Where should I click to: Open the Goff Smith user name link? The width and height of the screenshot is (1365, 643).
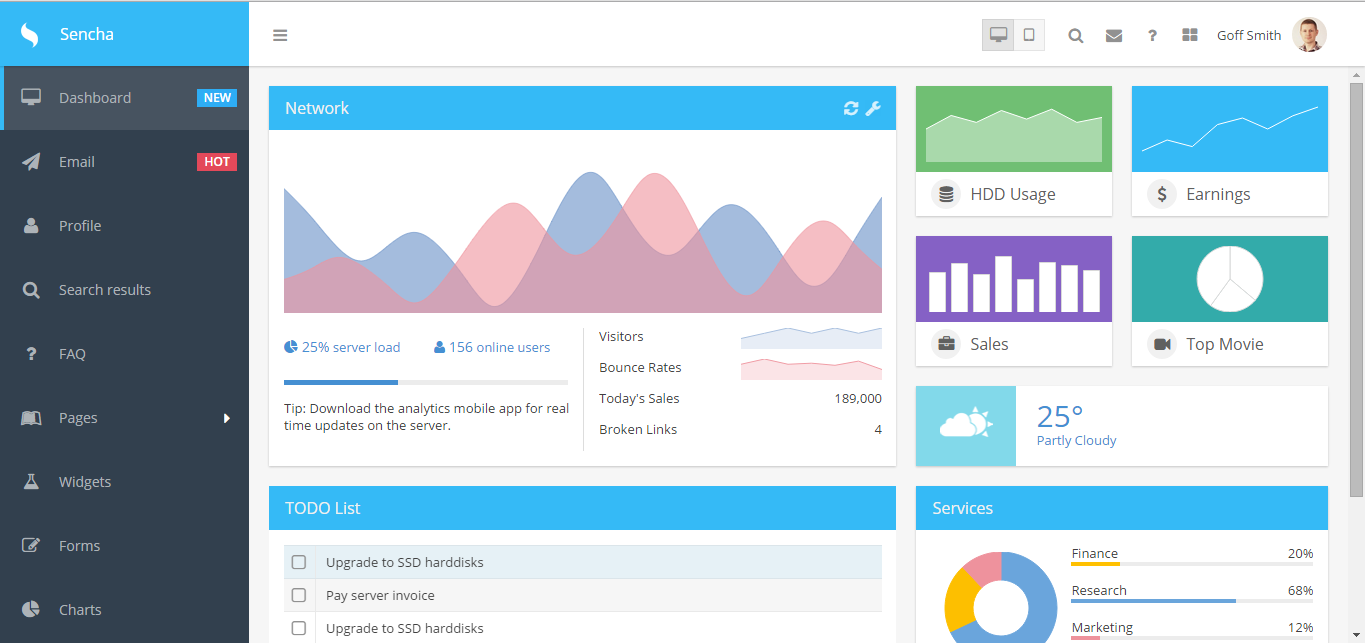(x=1249, y=35)
